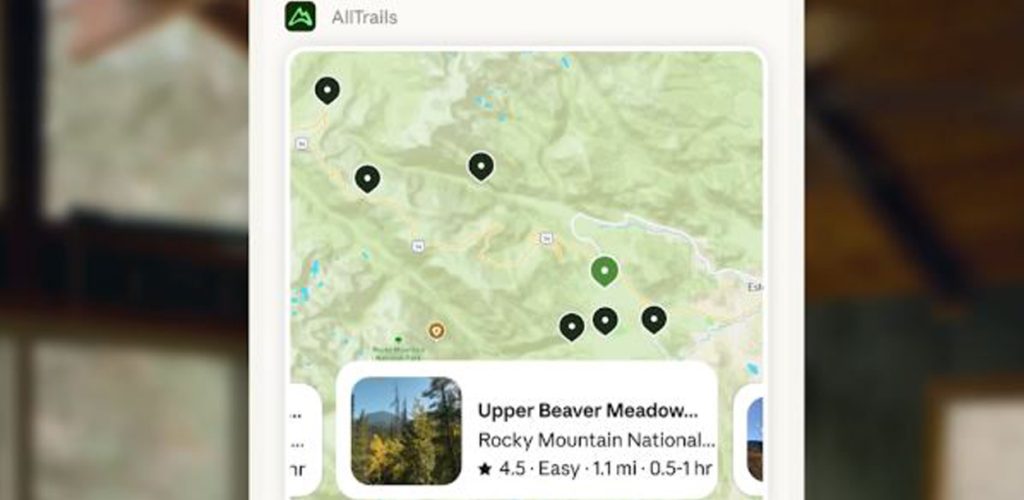Show the previous trail card peeking at the left
This screenshot has height=500, width=1024.
point(306,439)
